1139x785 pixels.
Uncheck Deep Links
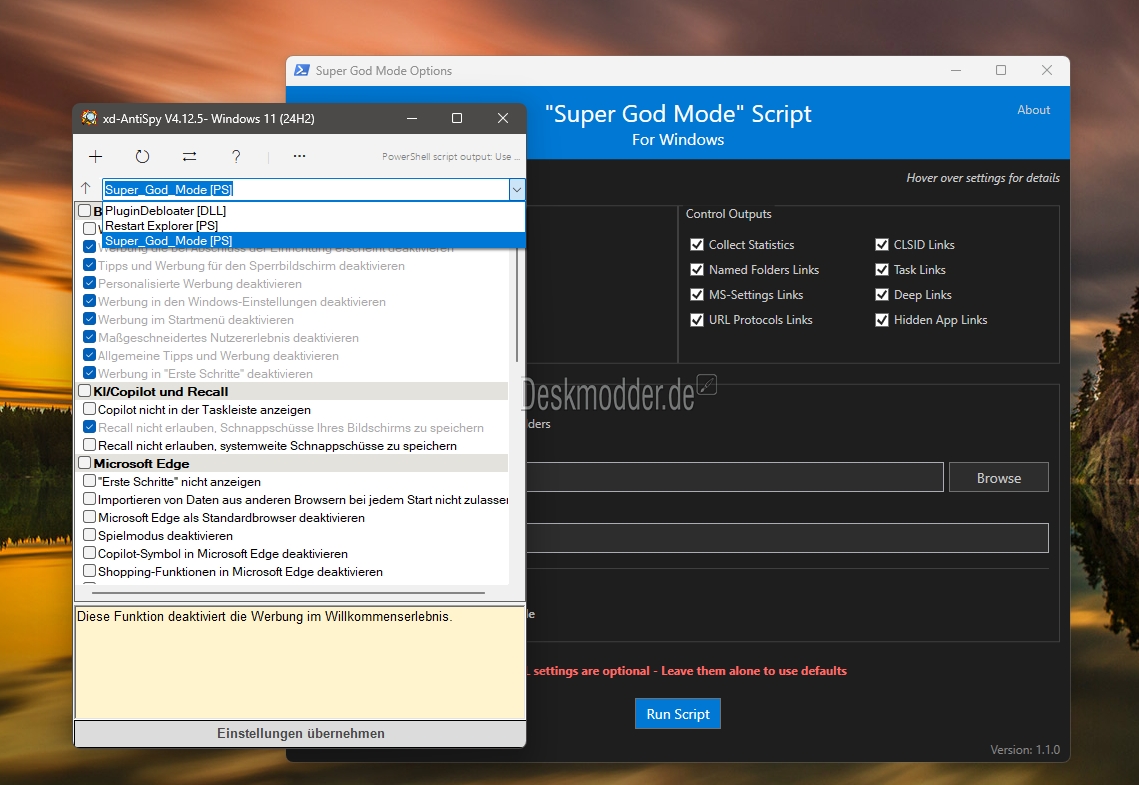(x=882, y=295)
